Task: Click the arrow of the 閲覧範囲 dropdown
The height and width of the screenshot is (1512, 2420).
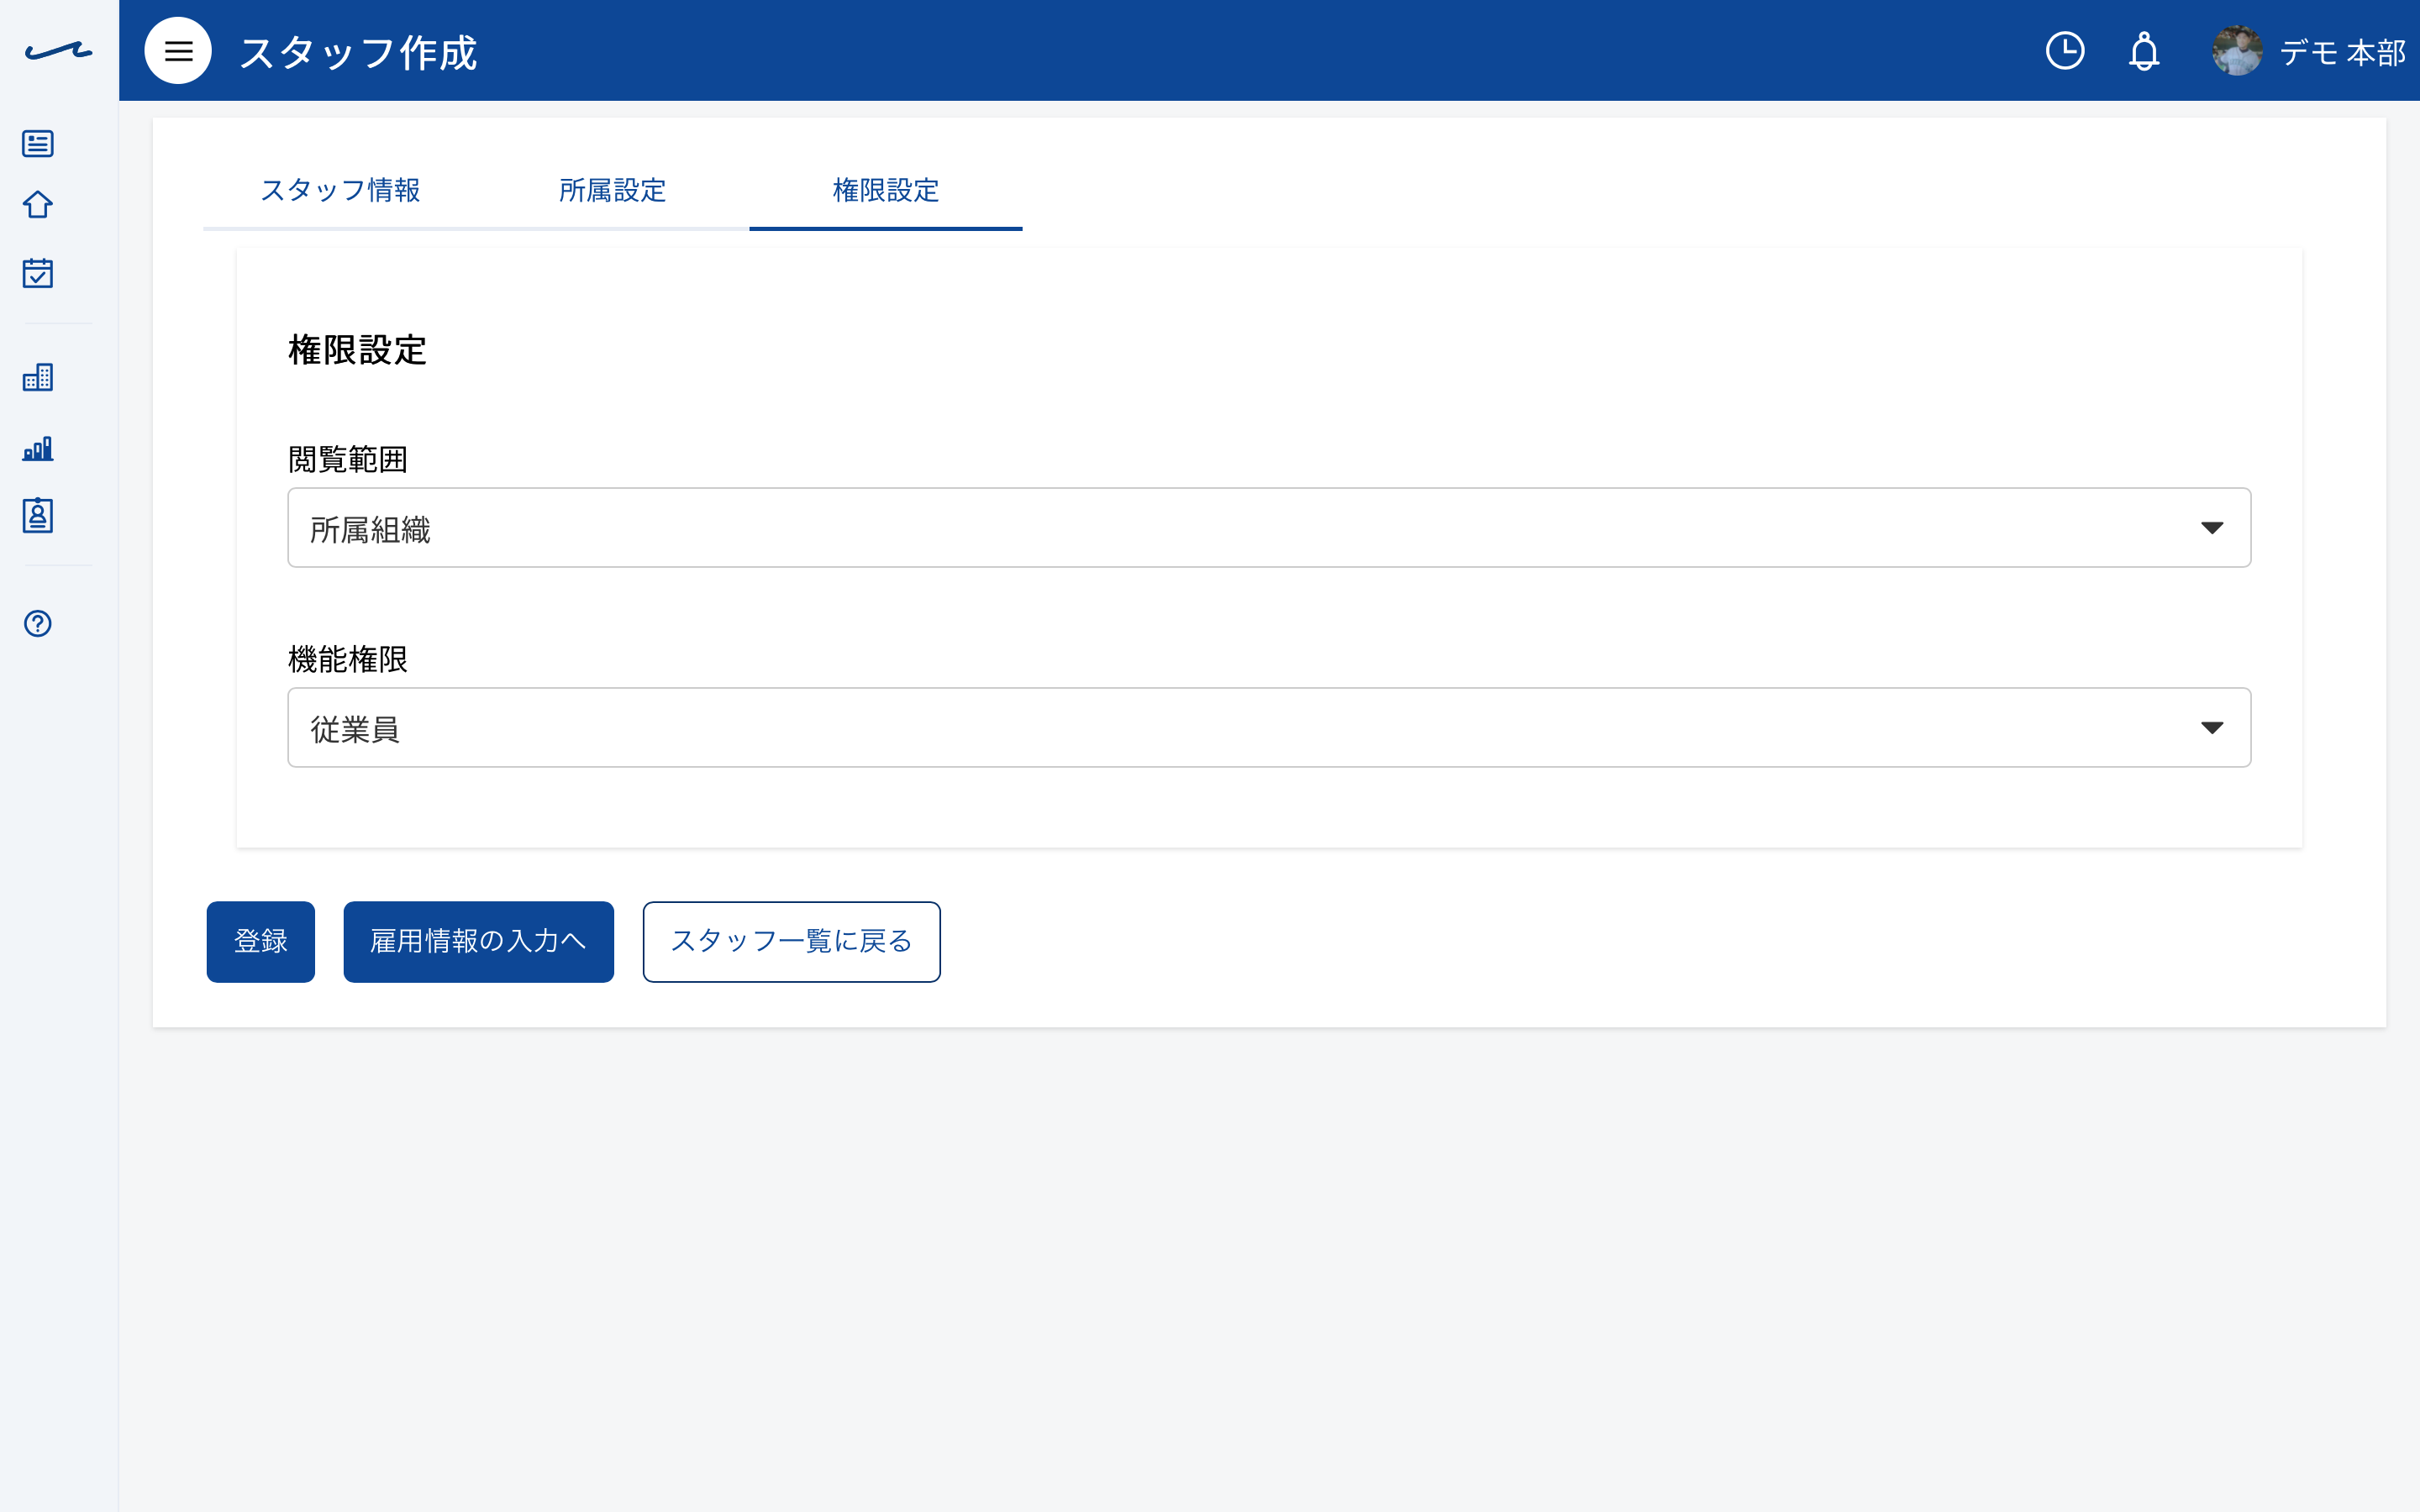Action: click(x=2212, y=528)
